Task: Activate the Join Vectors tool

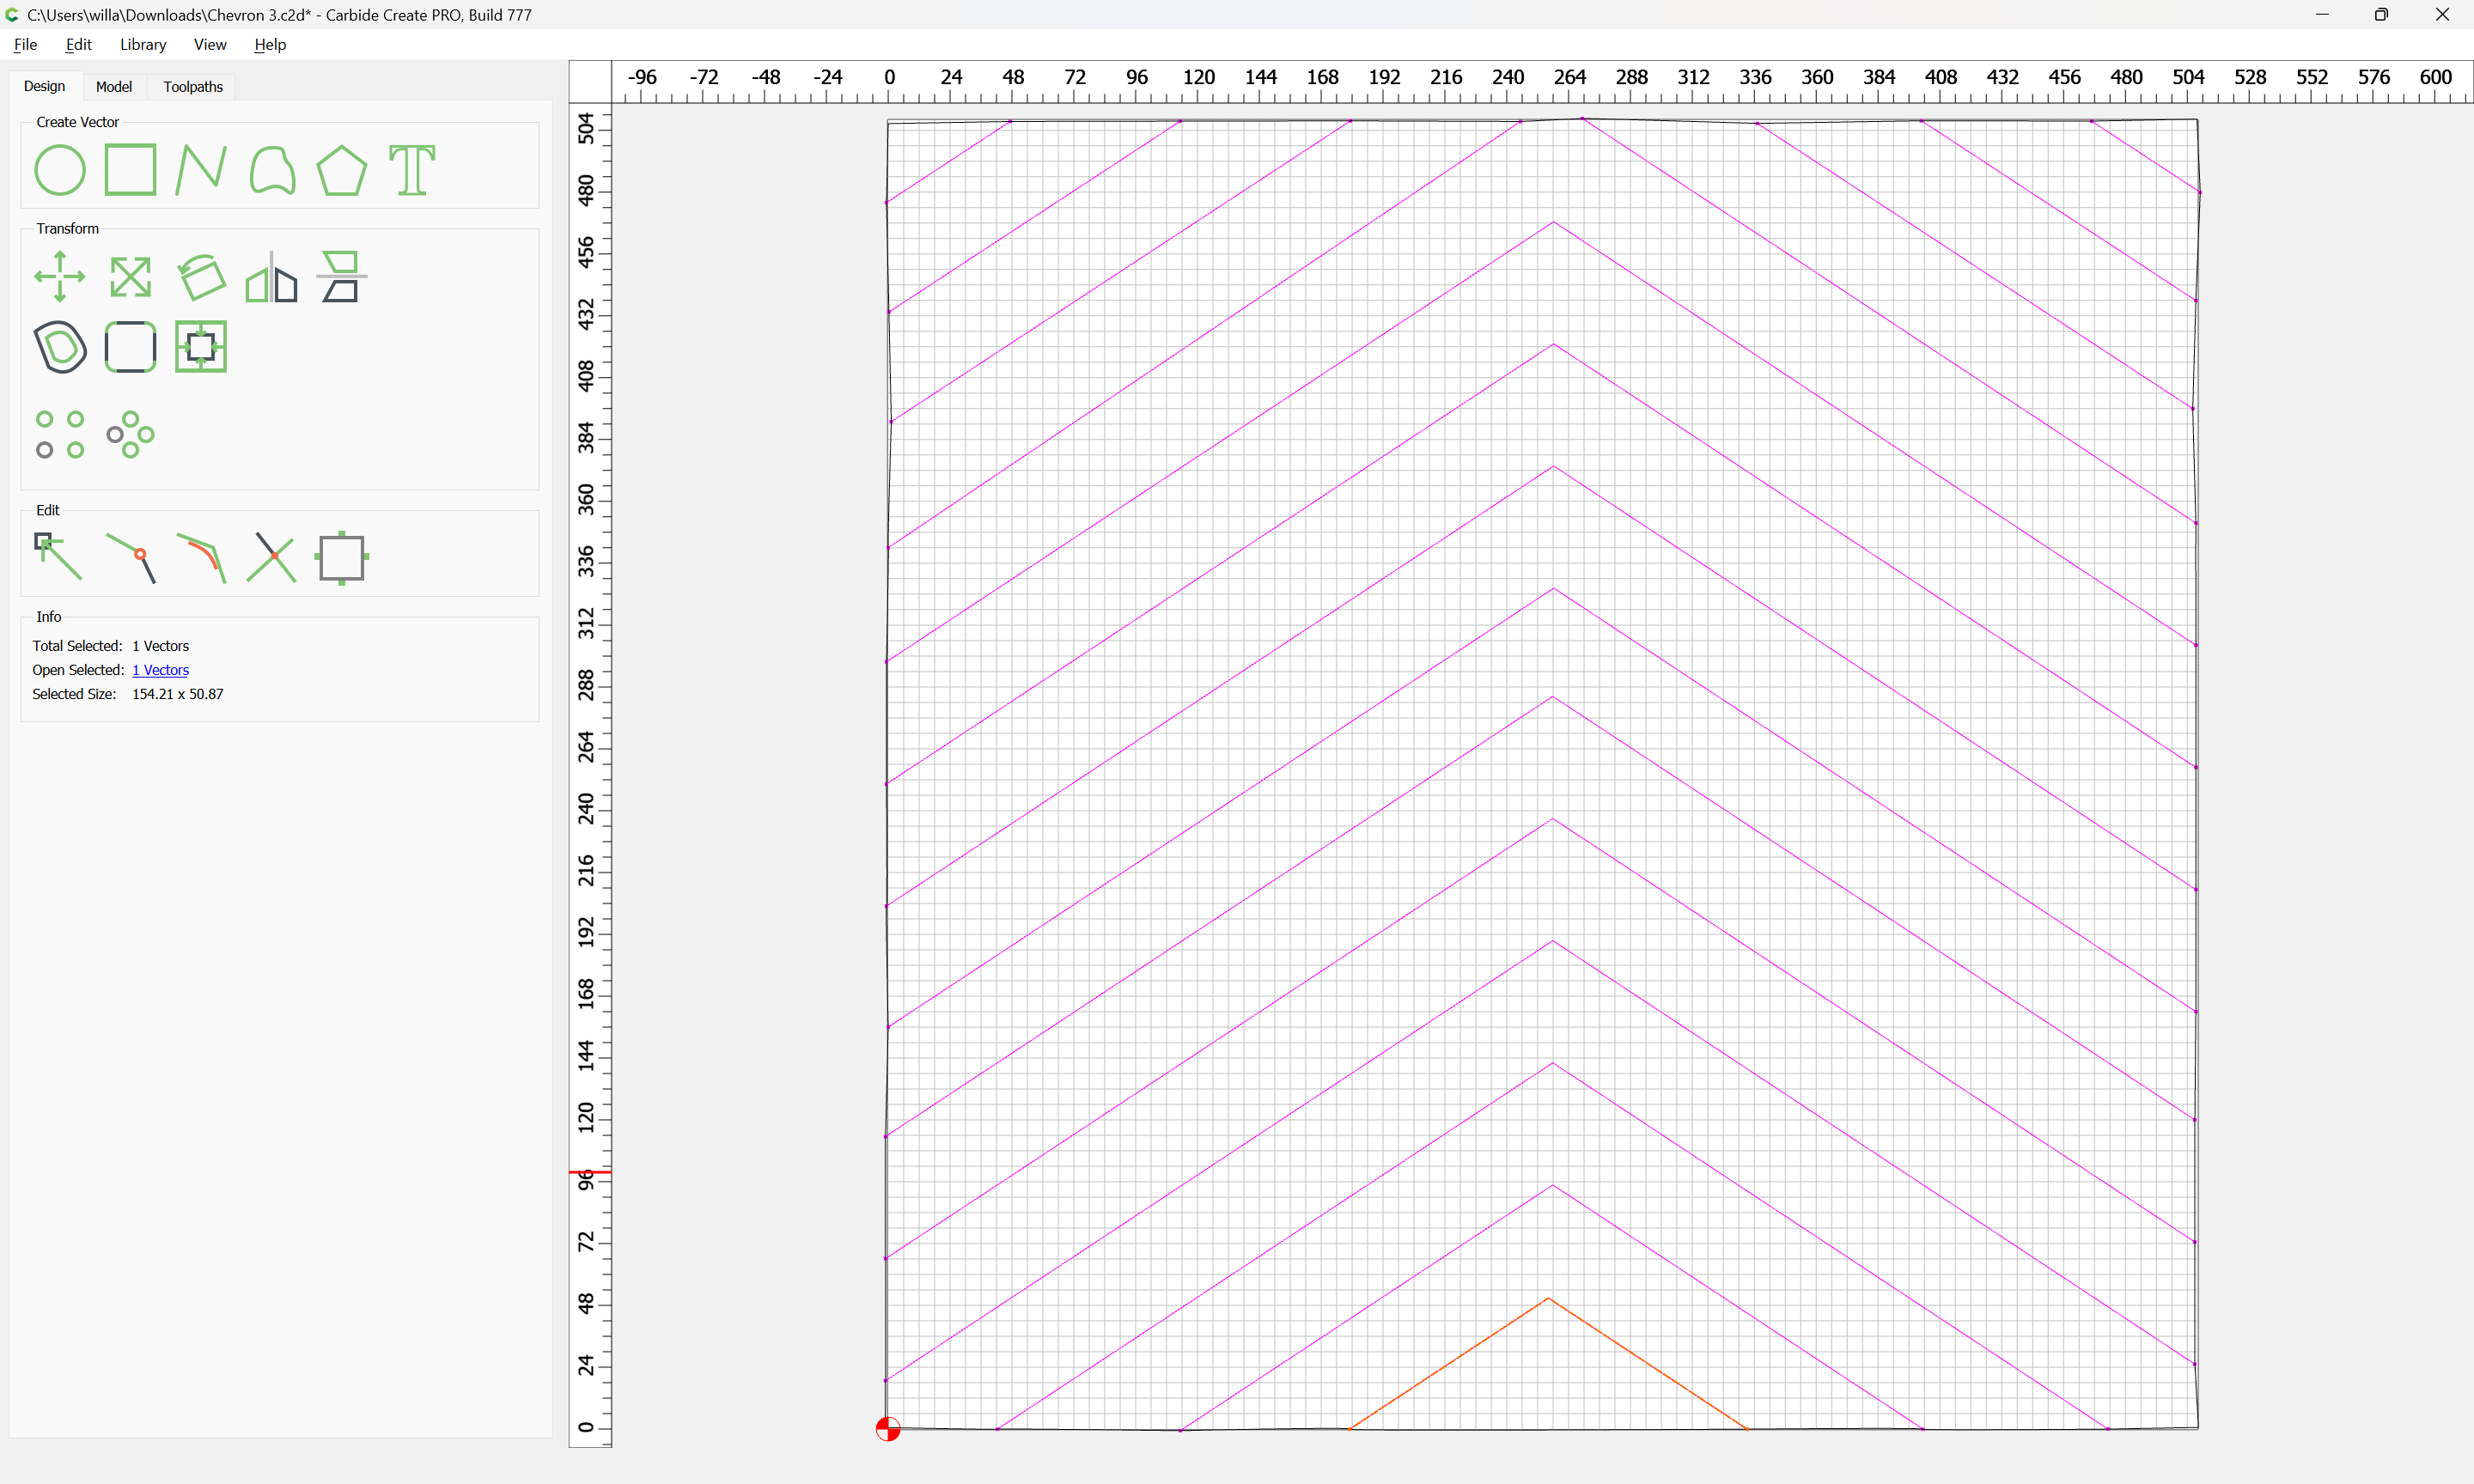Action: tap(130, 557)
